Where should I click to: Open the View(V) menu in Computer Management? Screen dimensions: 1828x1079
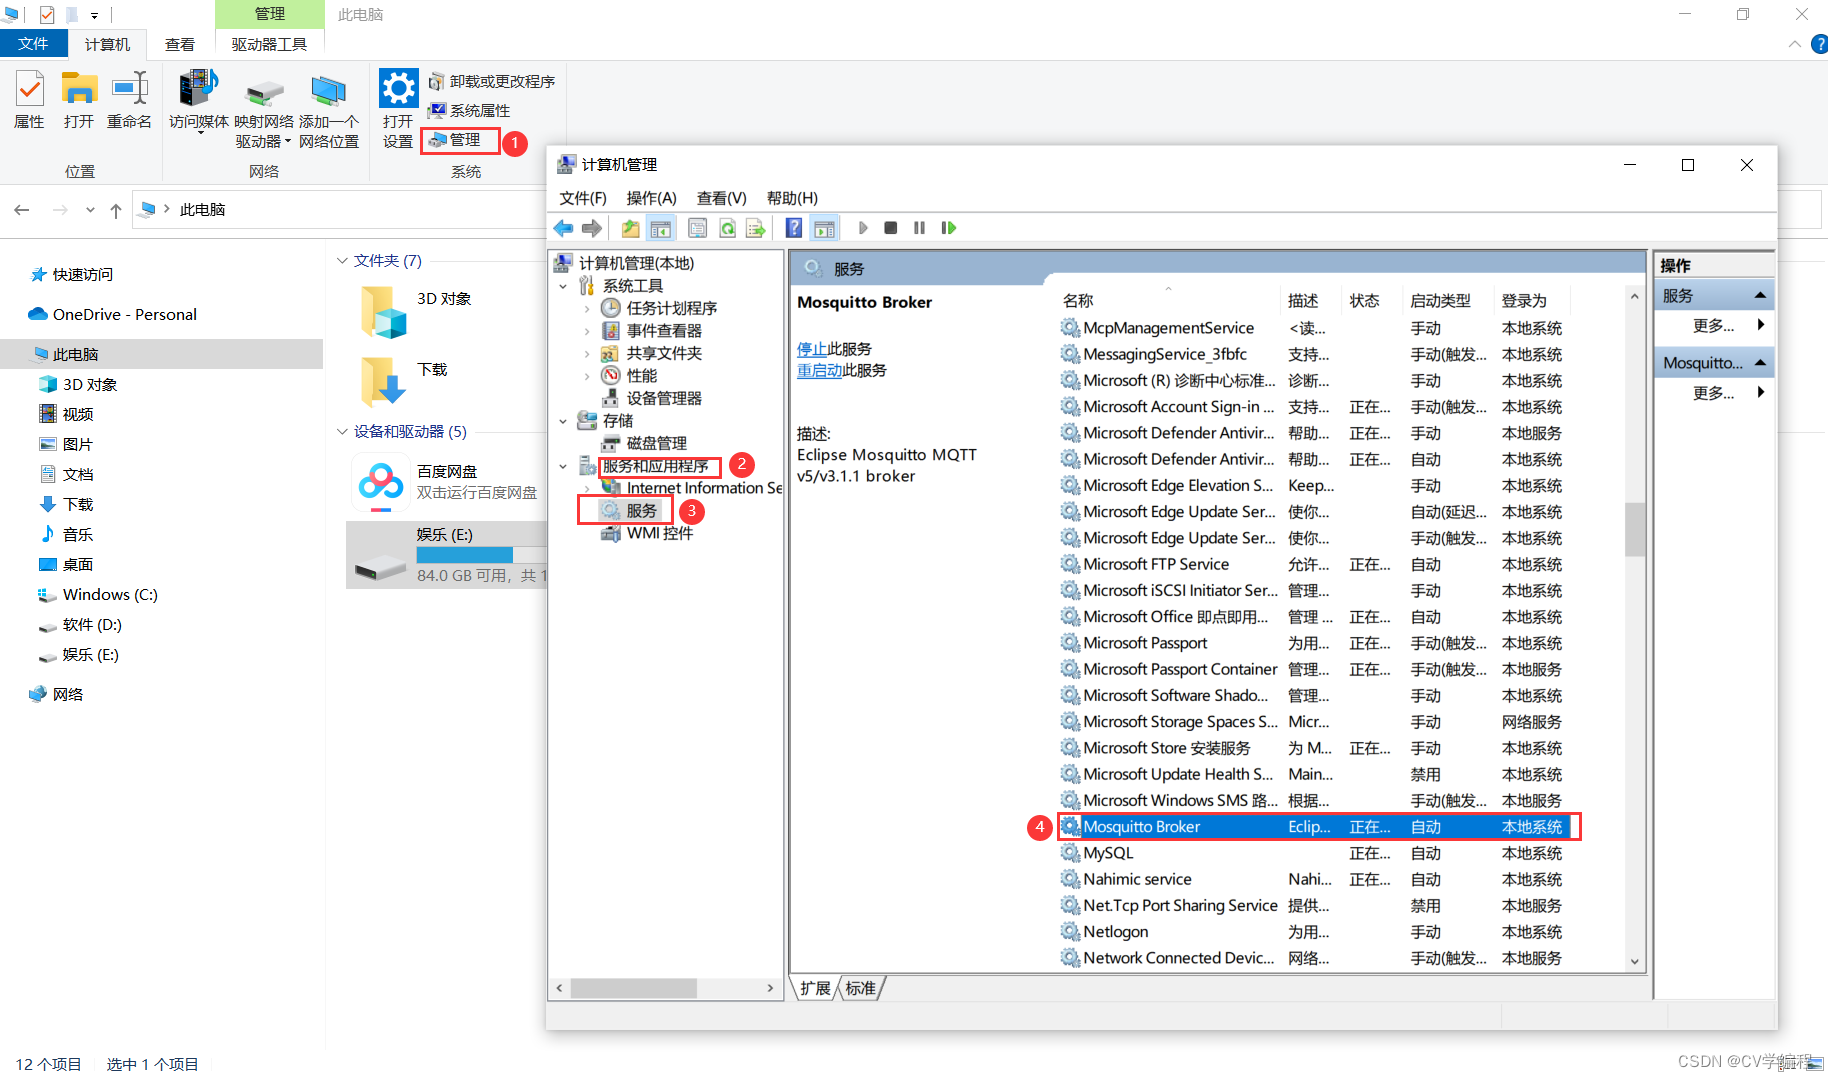click(x=721, y=198)
